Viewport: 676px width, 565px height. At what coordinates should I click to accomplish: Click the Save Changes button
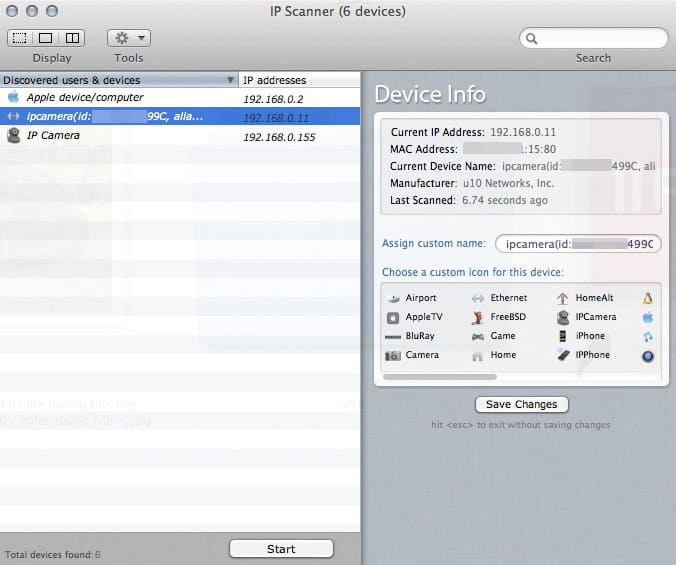(521, 404)
